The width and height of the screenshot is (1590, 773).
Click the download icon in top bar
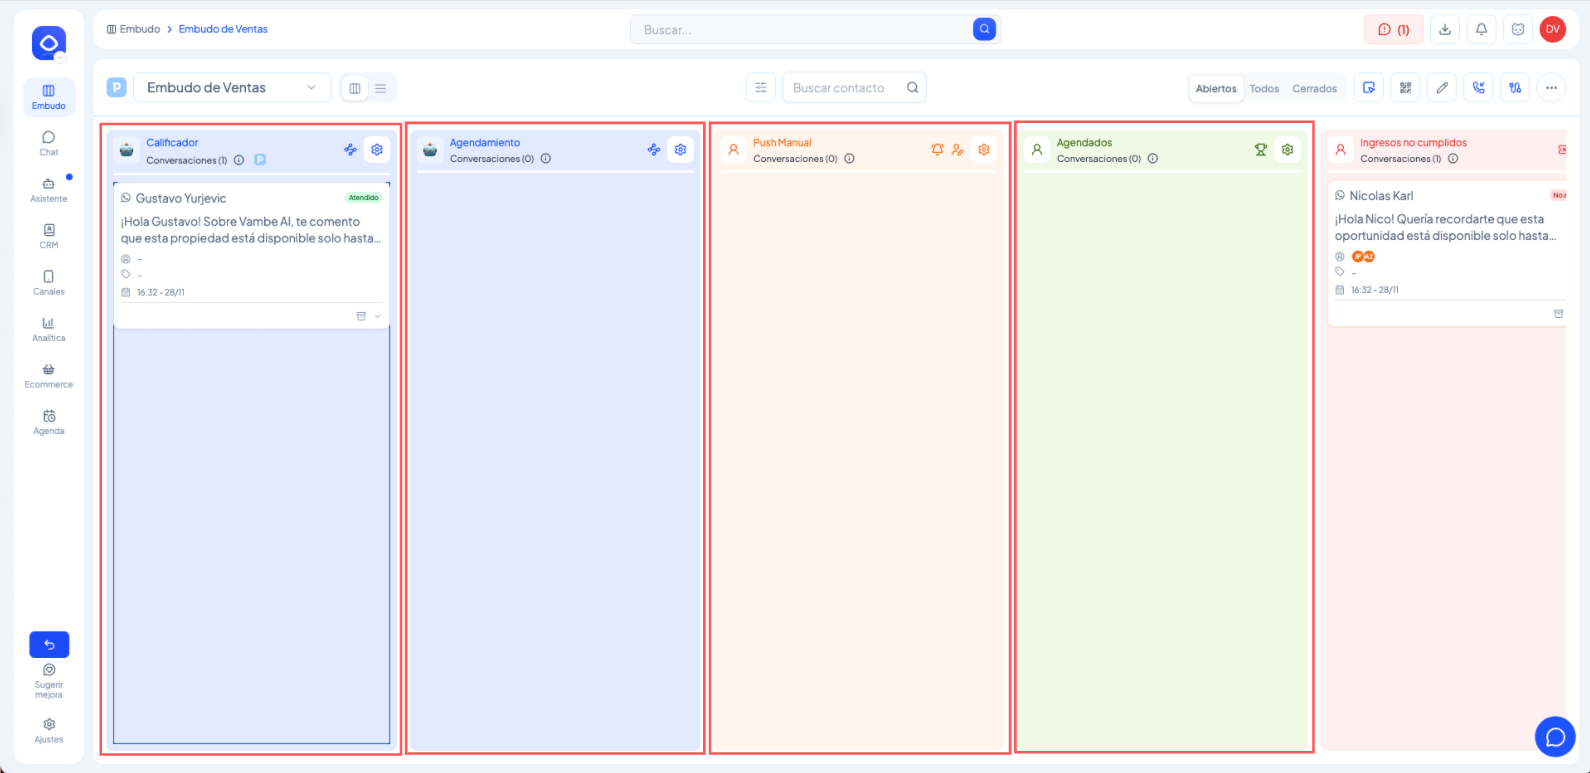coord(1445,30)
